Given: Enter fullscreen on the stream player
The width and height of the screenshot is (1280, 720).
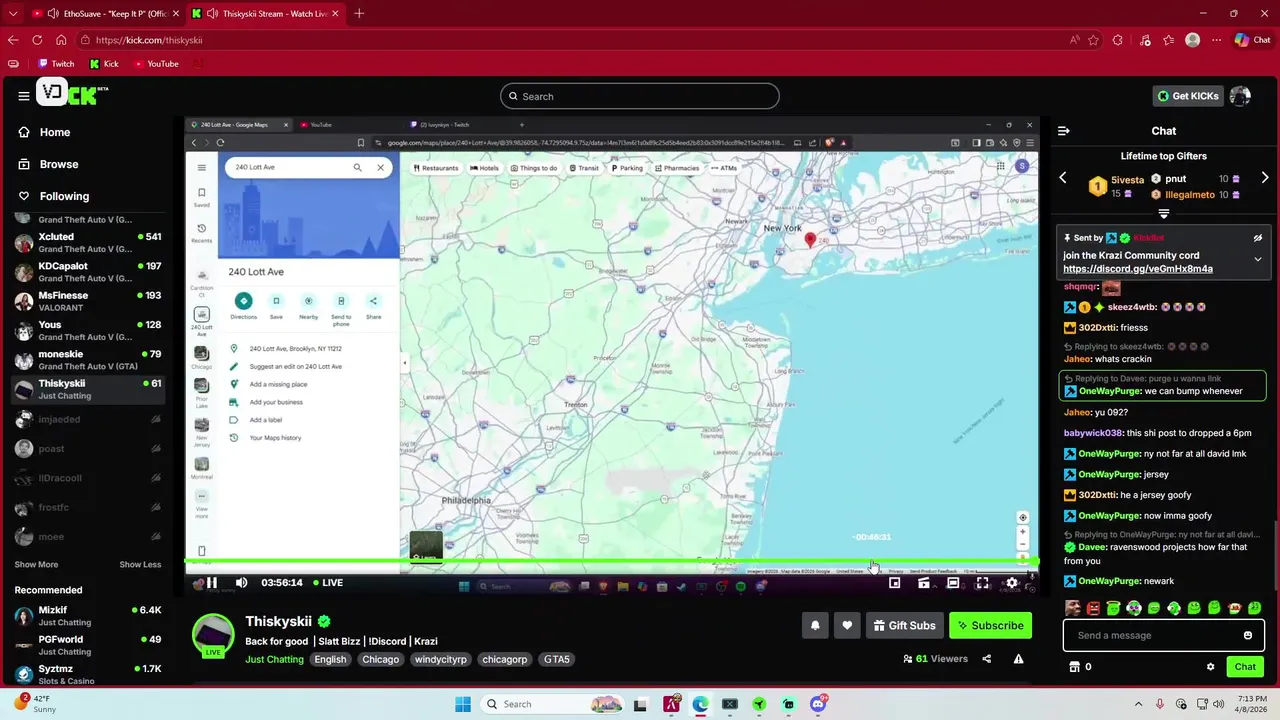Looking at the screenshot, I should point(983,583).
